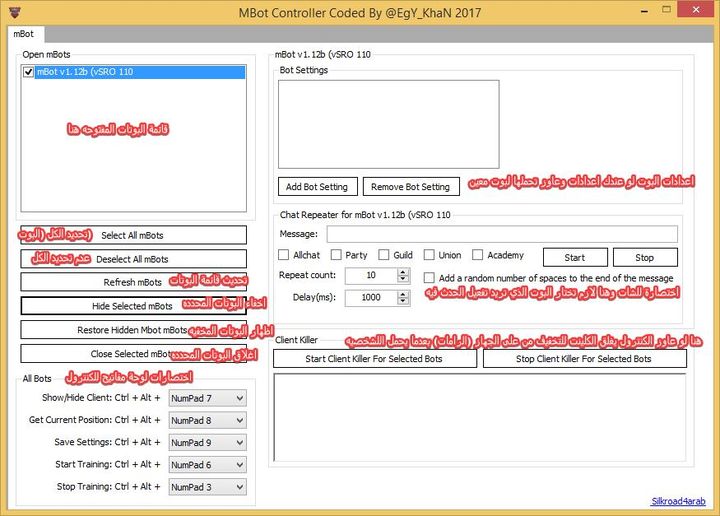Increase Delay(ms) with up arrow
Screen dimensions: 720x516
[403, 294]
